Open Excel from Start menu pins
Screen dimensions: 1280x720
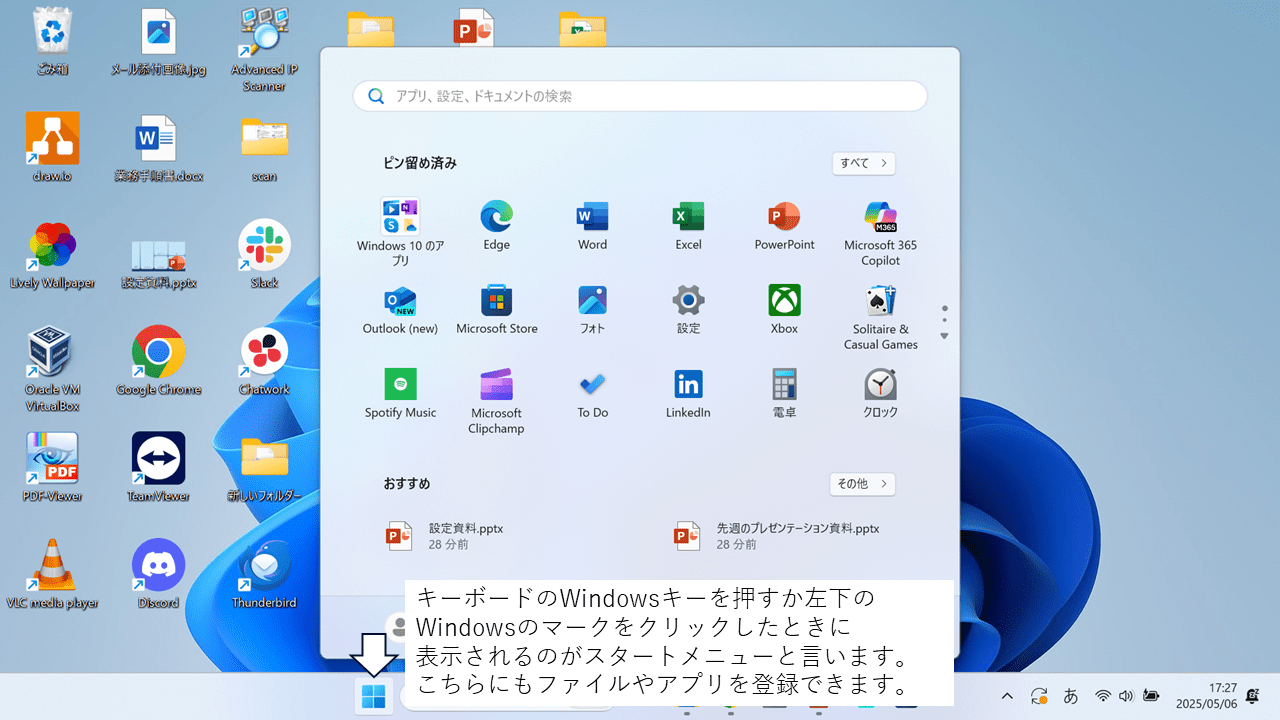[x=688, y=225]
